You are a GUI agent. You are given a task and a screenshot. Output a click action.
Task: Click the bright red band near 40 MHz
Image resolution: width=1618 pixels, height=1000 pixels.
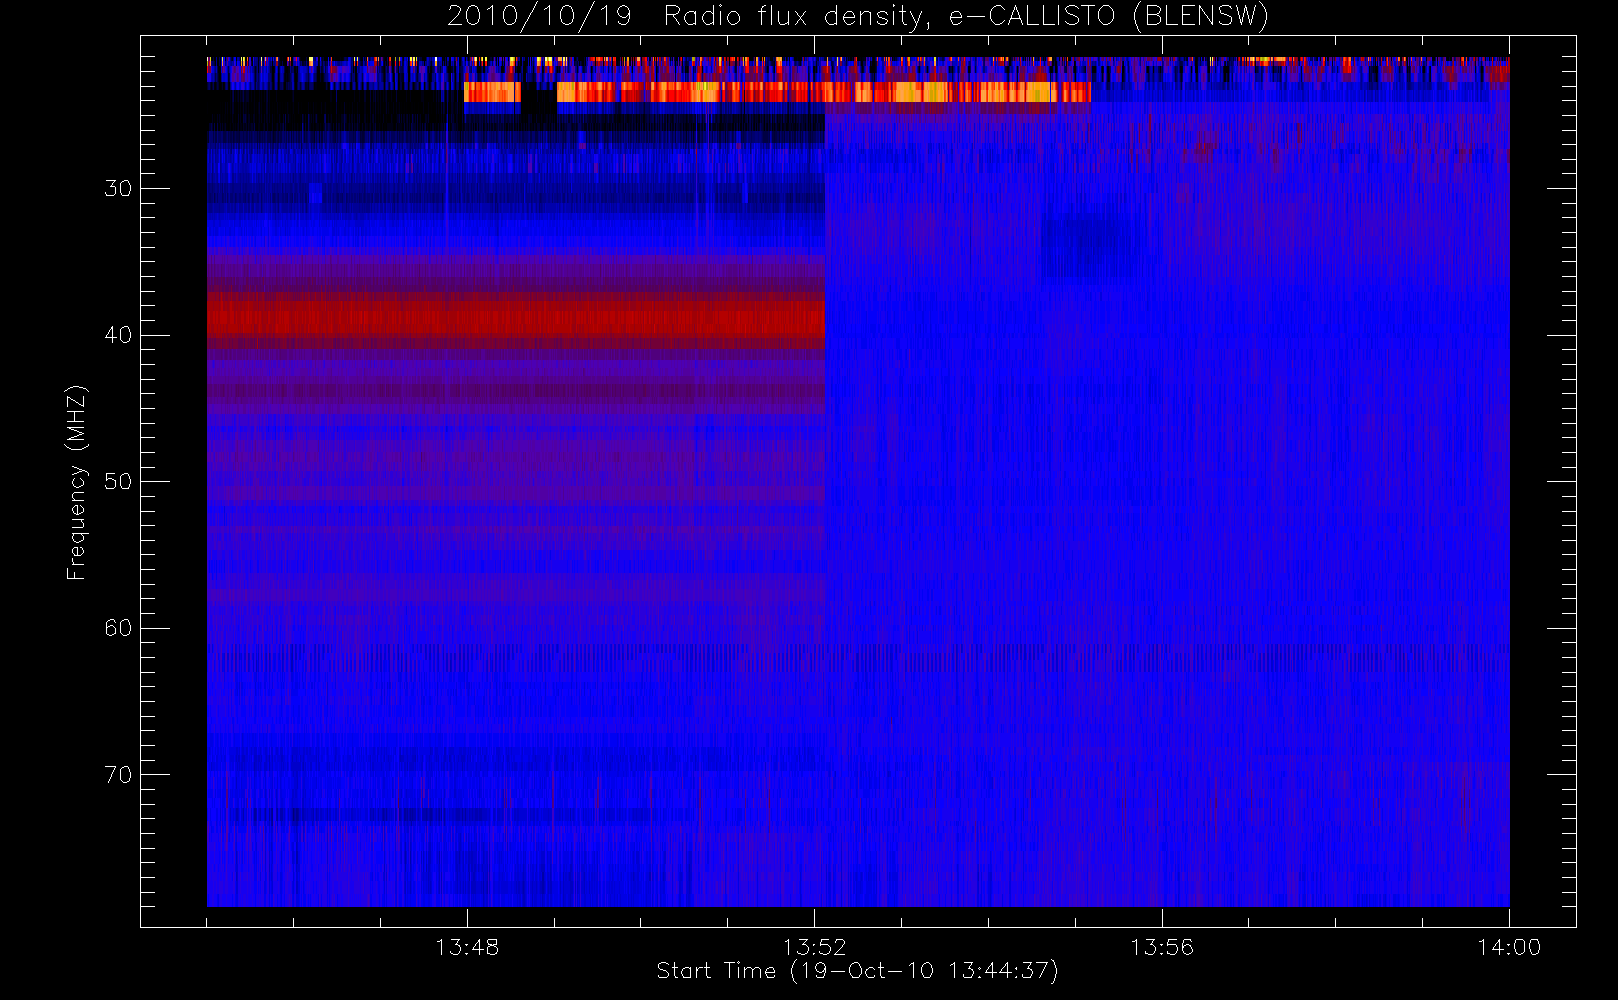tap(516, 319)
